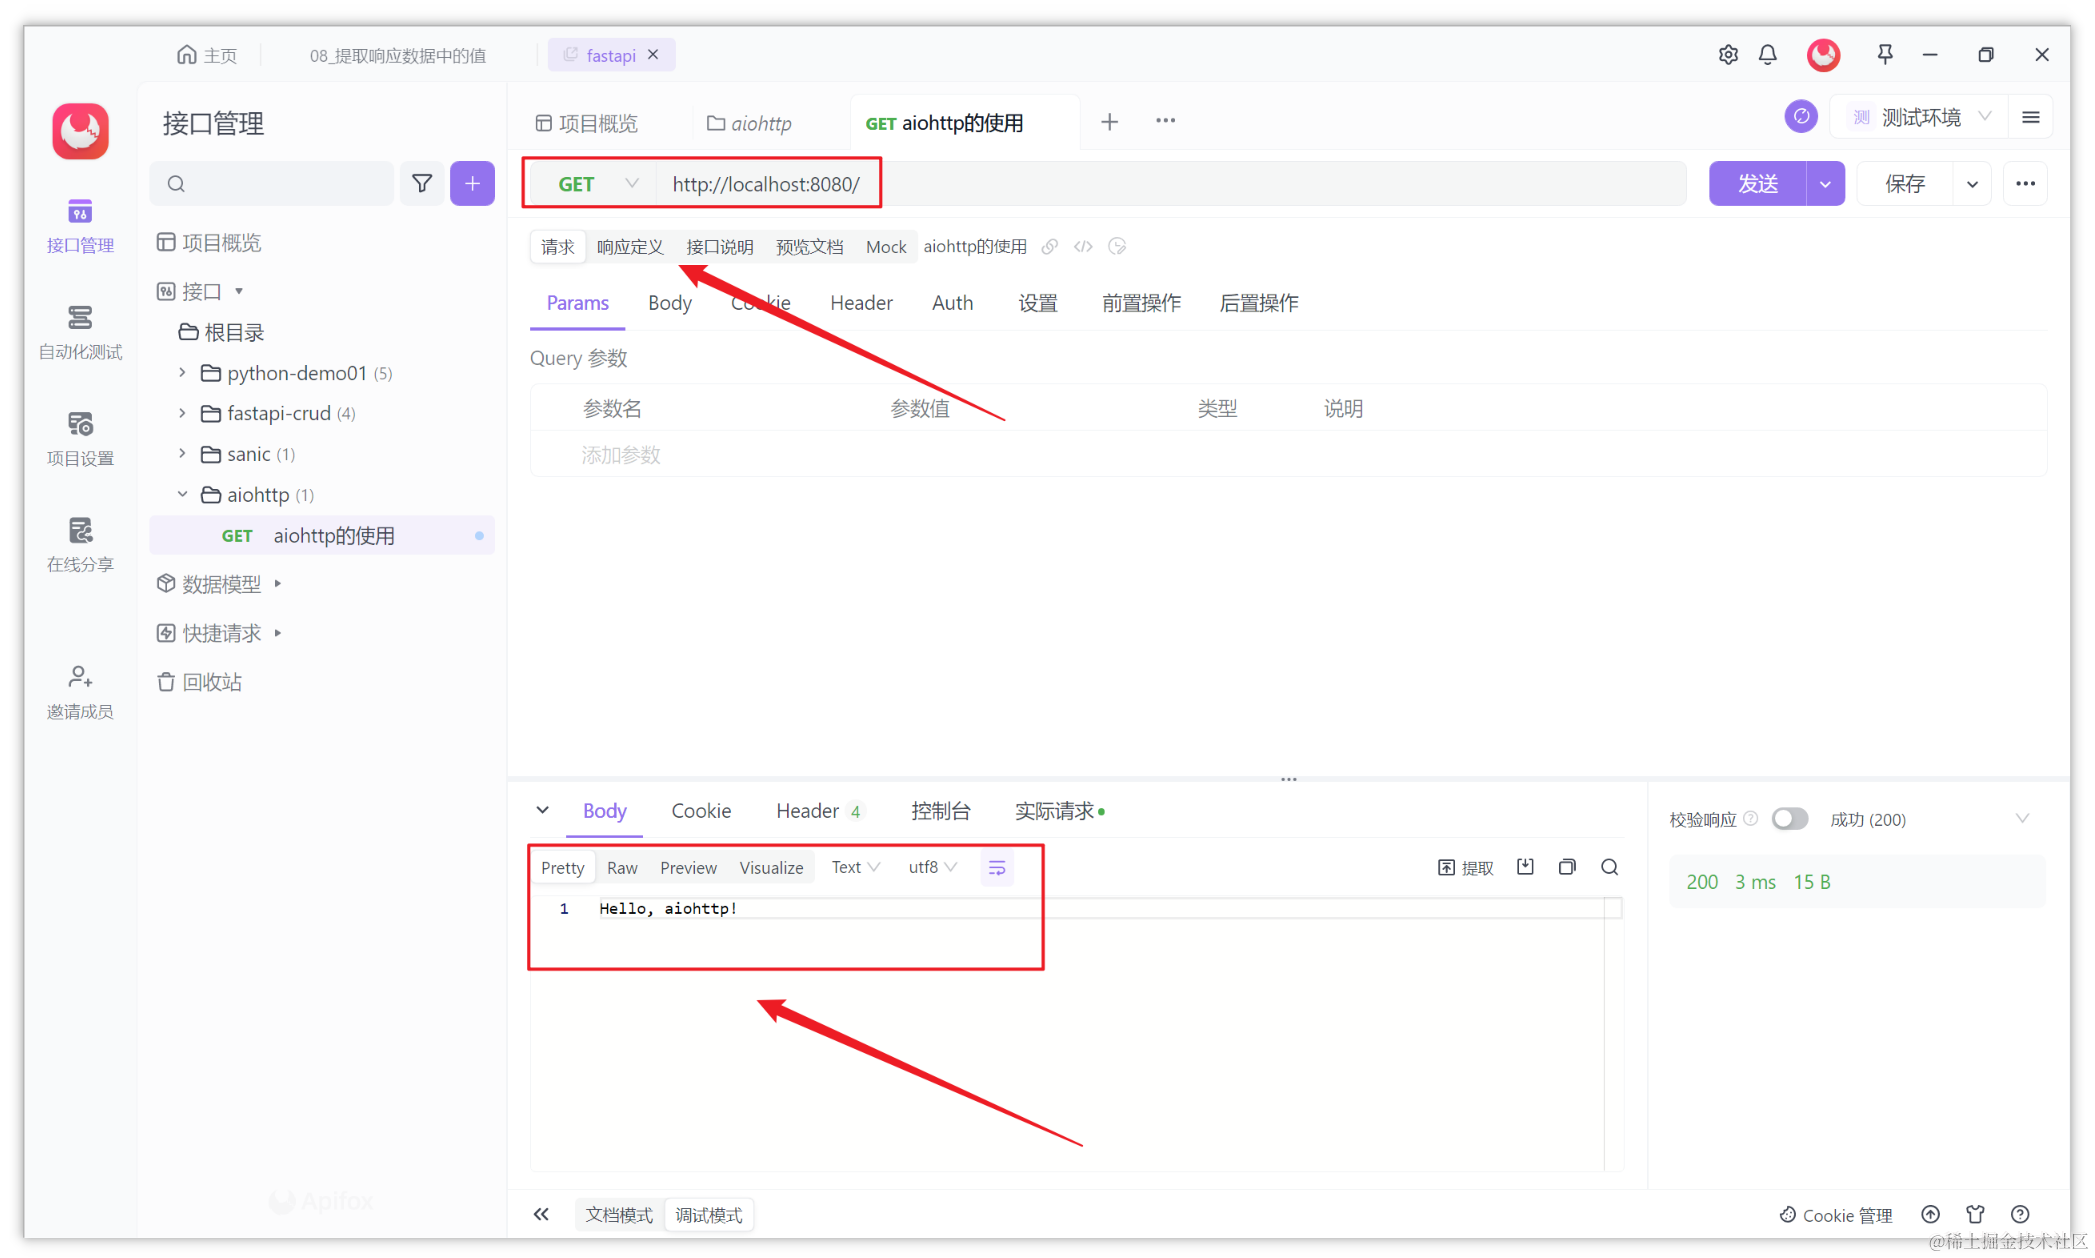Click the filter icon in sidebar
The height and width of the screenshot is (1258, 2095).
coord(420,184)
